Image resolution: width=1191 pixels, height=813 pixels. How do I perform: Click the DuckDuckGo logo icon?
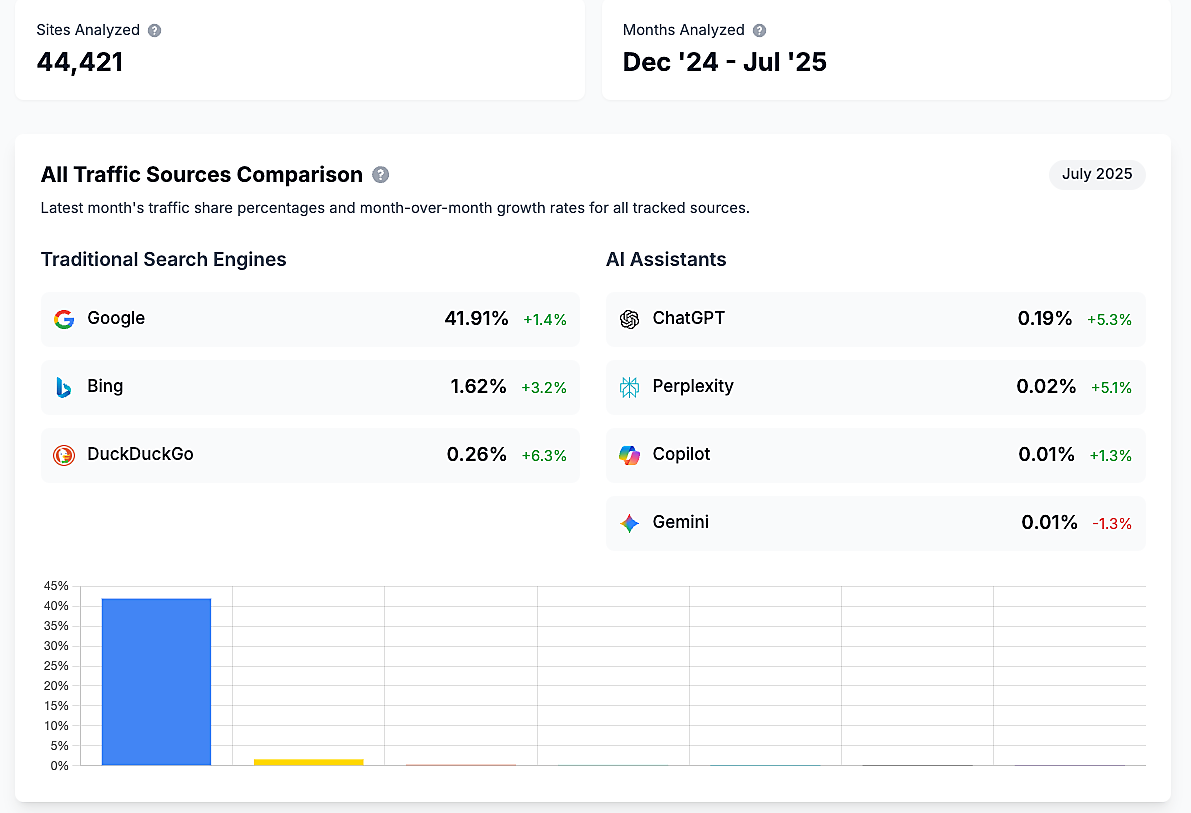[x=64, y=455]
